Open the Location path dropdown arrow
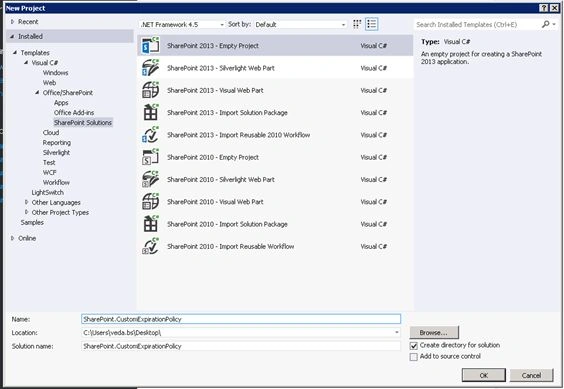This screenshot has height=389, width=564. click(396, 333)
